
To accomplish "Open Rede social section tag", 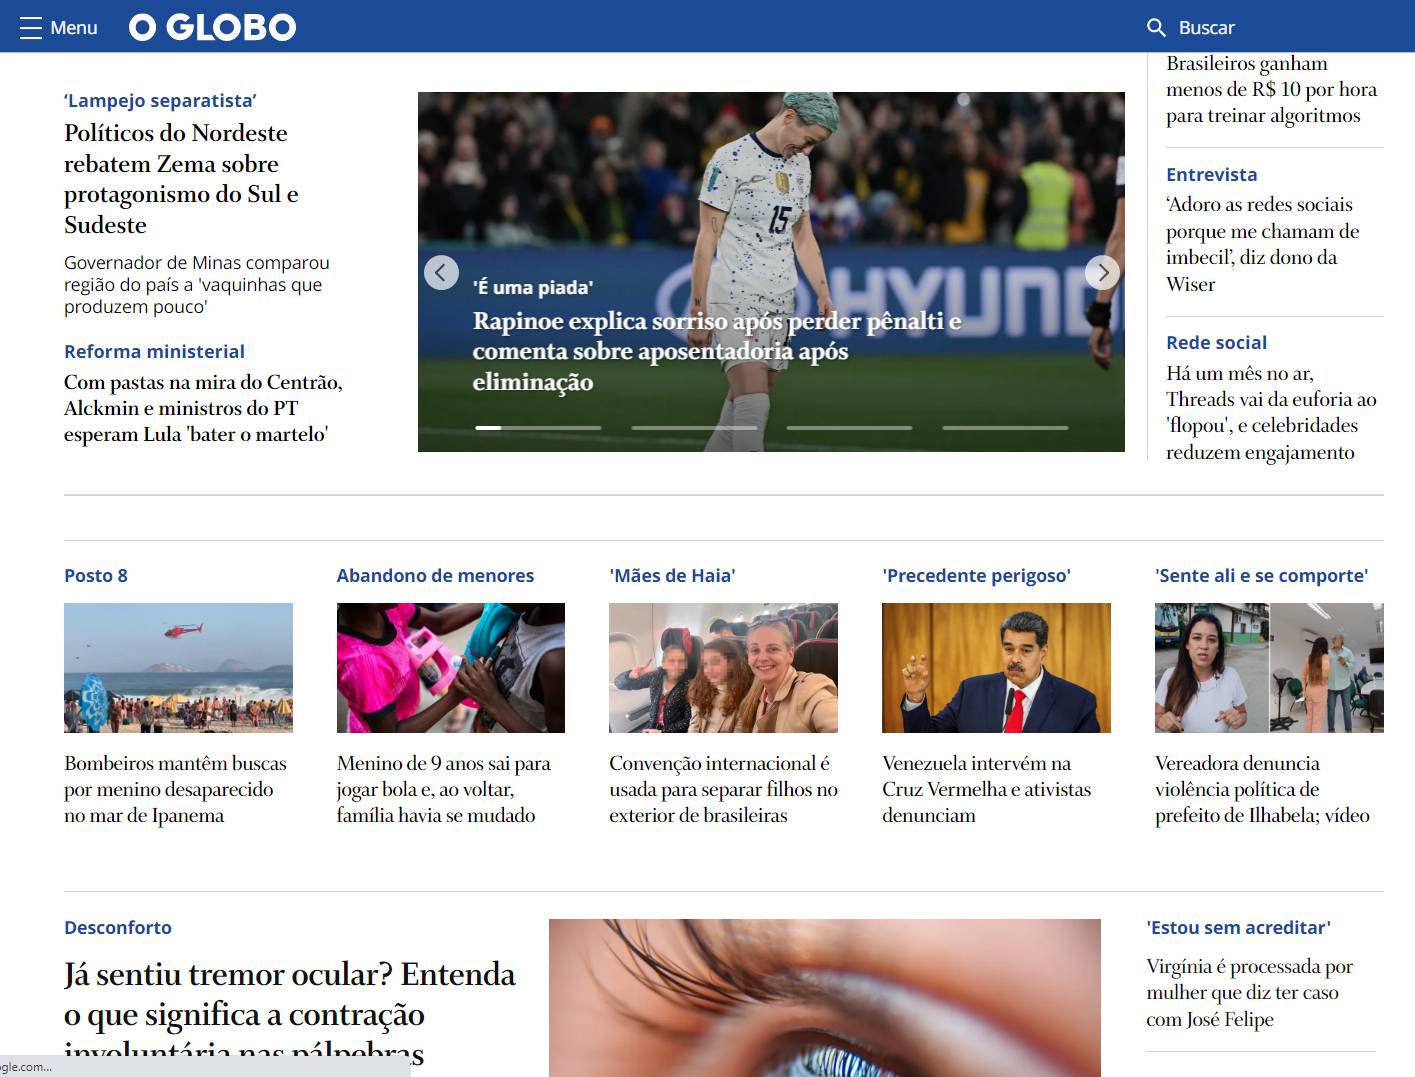I will coord(1216,342).
